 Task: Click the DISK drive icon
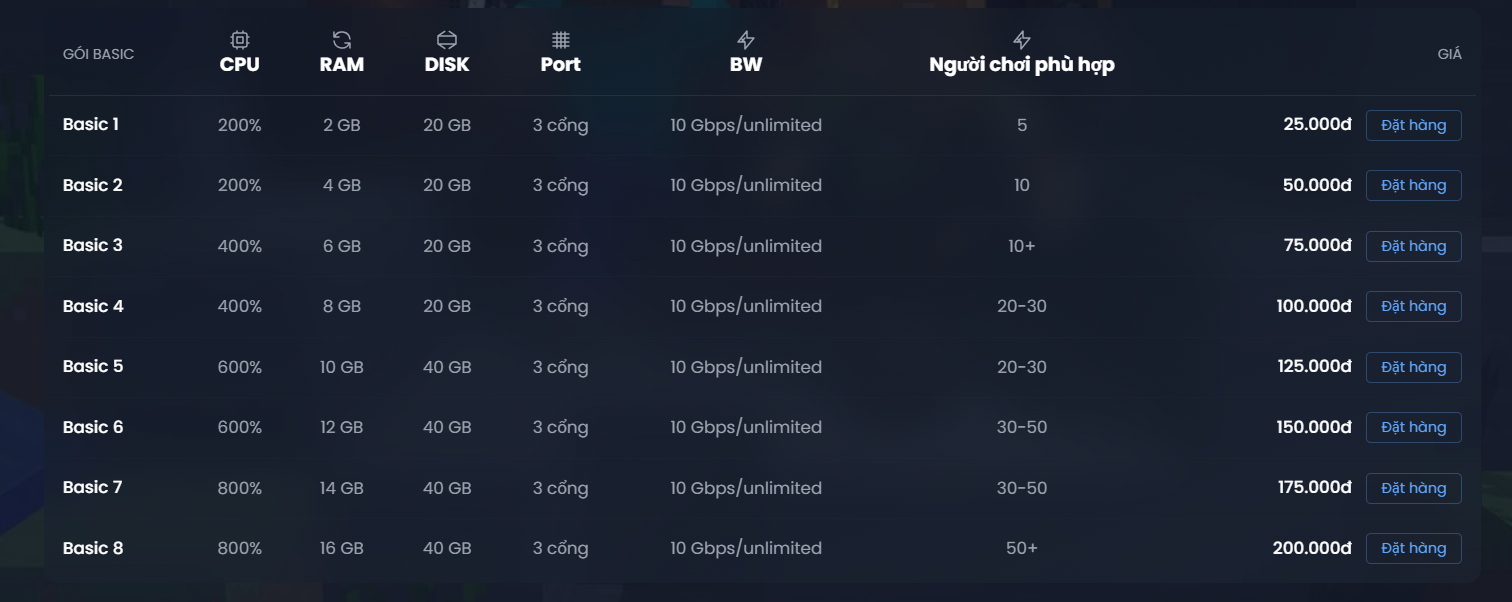coord(447,40)
